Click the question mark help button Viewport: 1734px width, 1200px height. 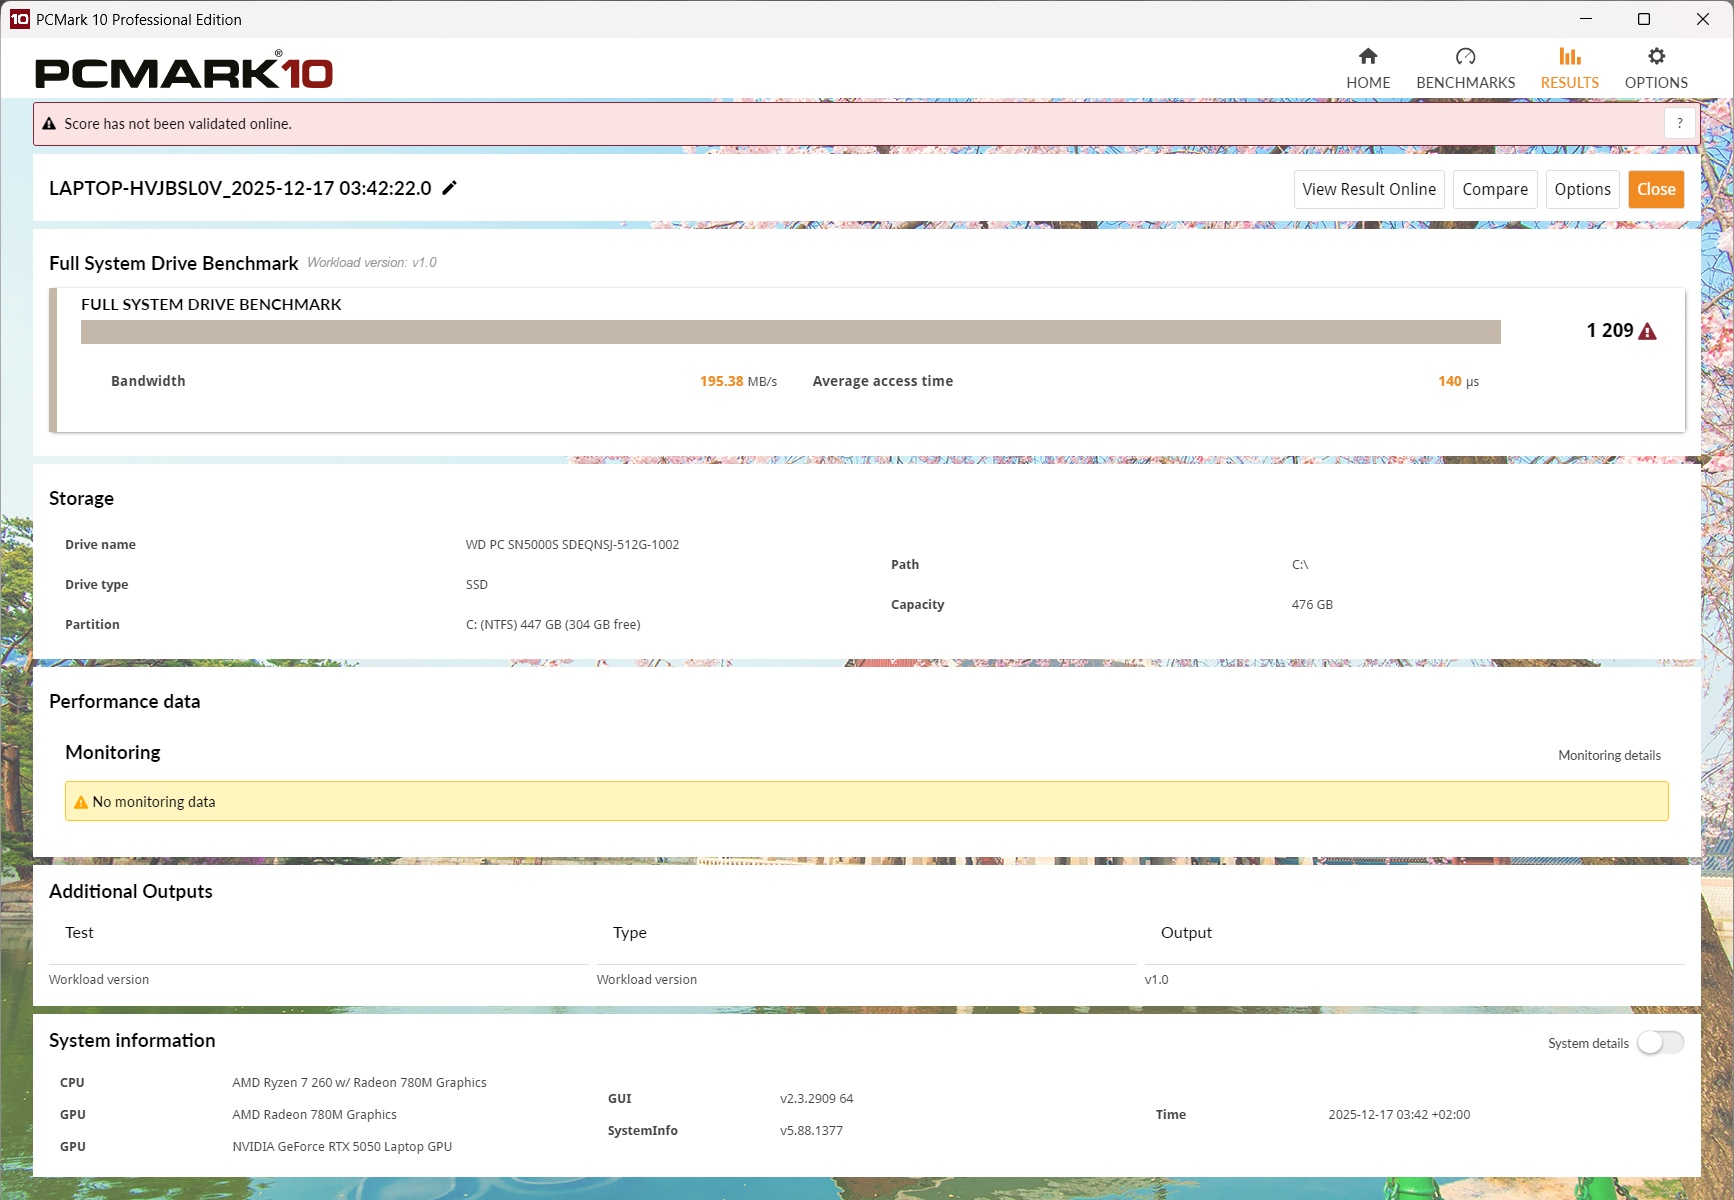click(1680, 124)
